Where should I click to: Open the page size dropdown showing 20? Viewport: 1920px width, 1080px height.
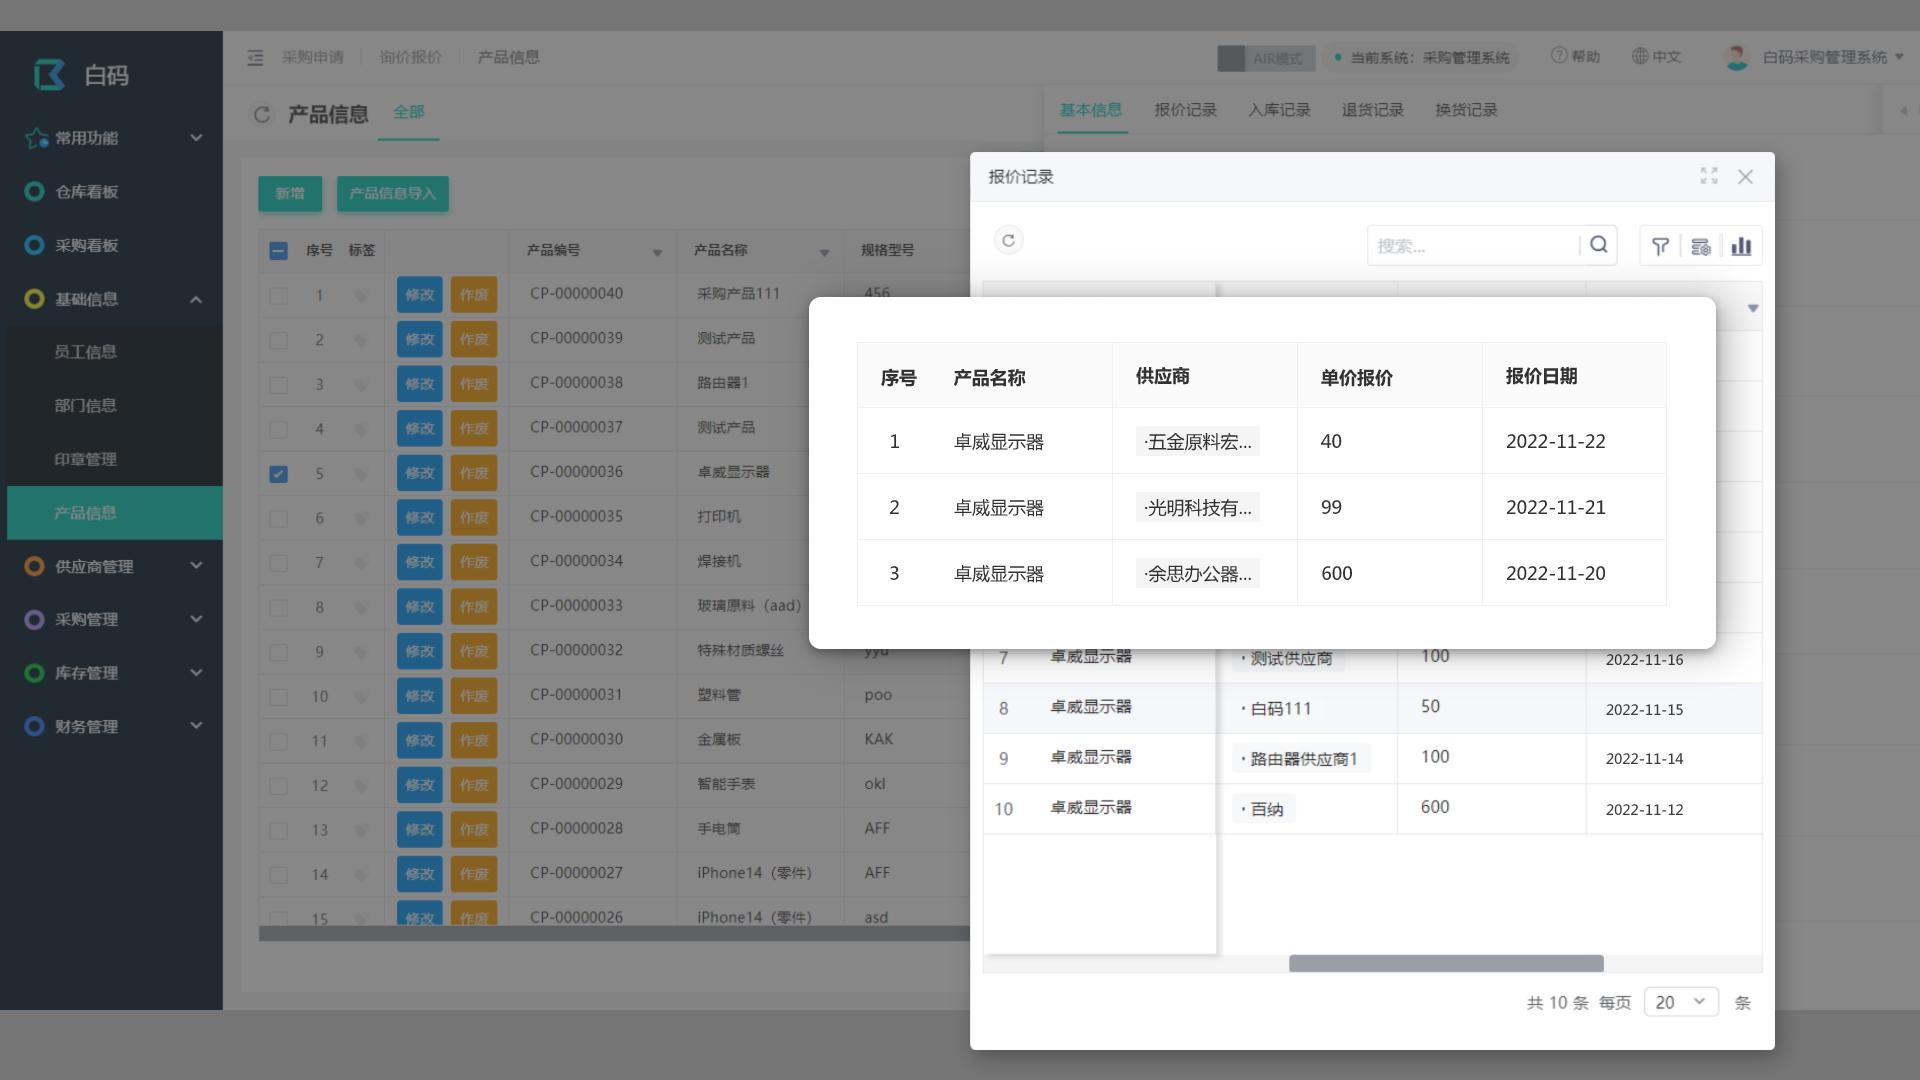pyautogui.click(x=1680, y=1001)
